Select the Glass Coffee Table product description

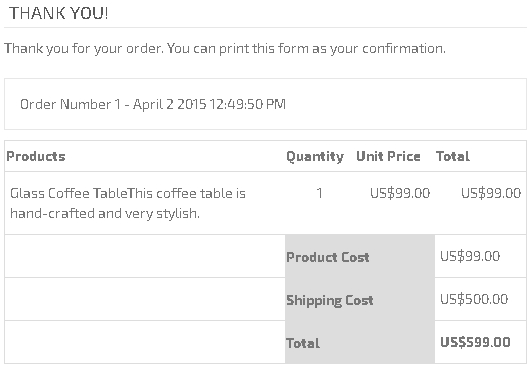click(128, 203)
